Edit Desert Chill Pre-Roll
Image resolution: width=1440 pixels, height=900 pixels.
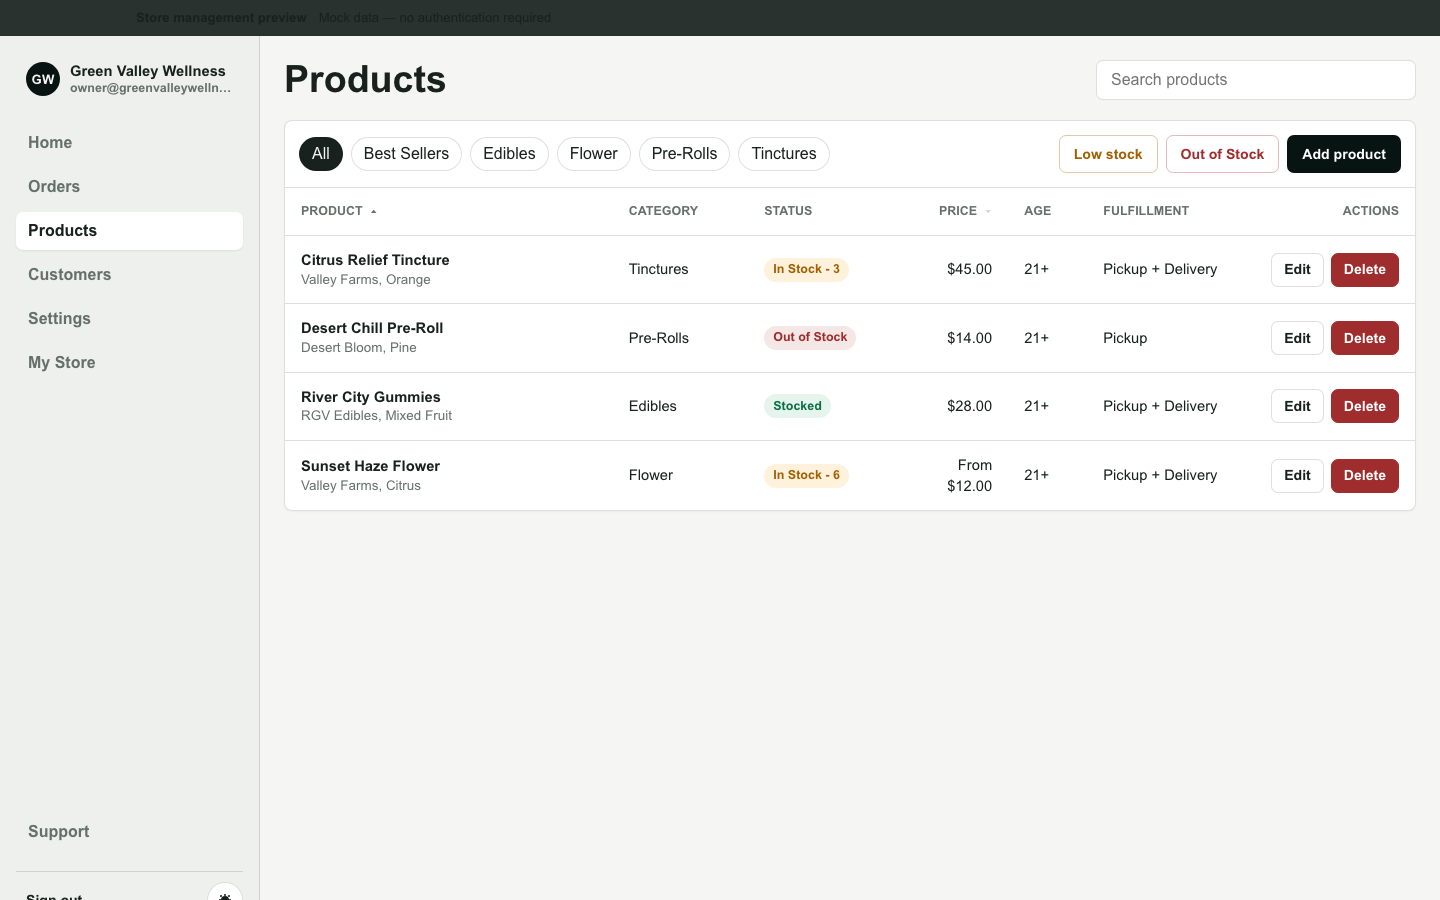point(1297,338)
